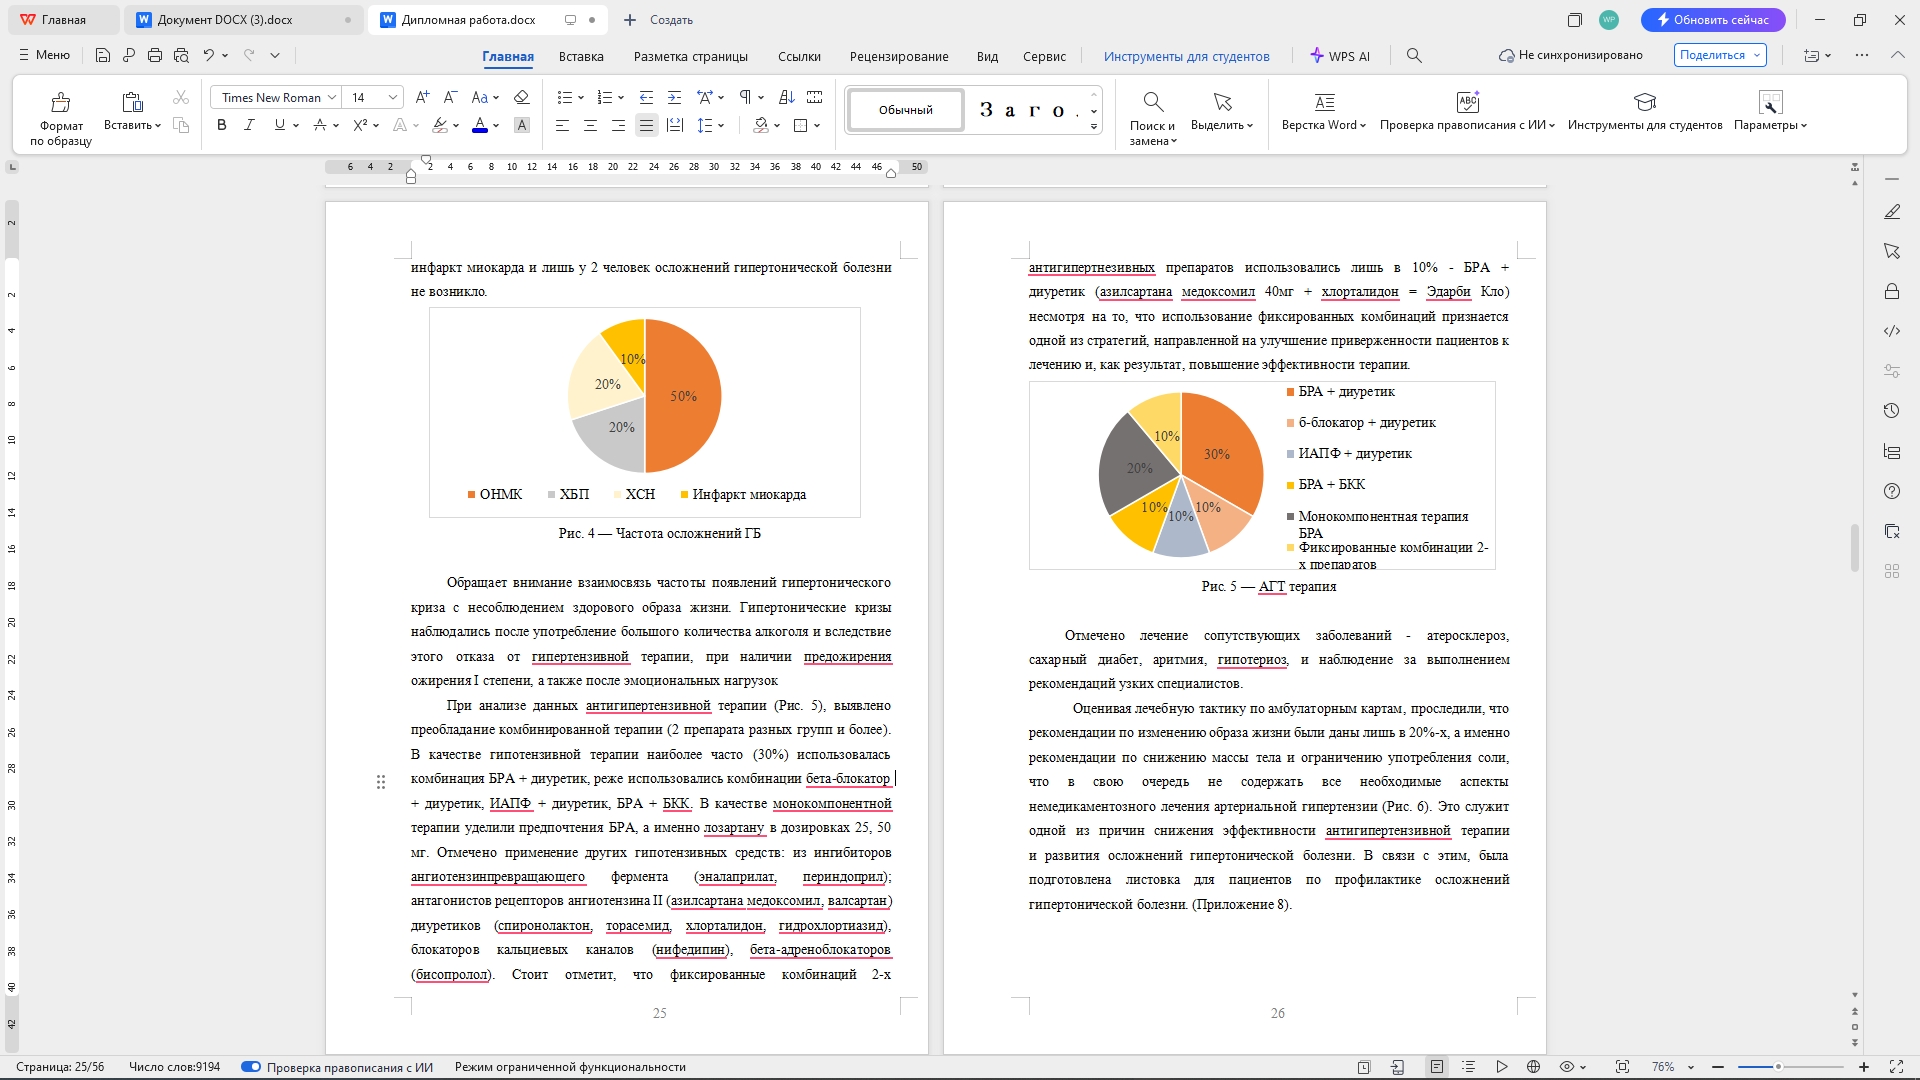Click the clear formatting eraser icon
The width and height of the screenshot is (1920, 1080).
pyautogui.click(x=521, y=97)
